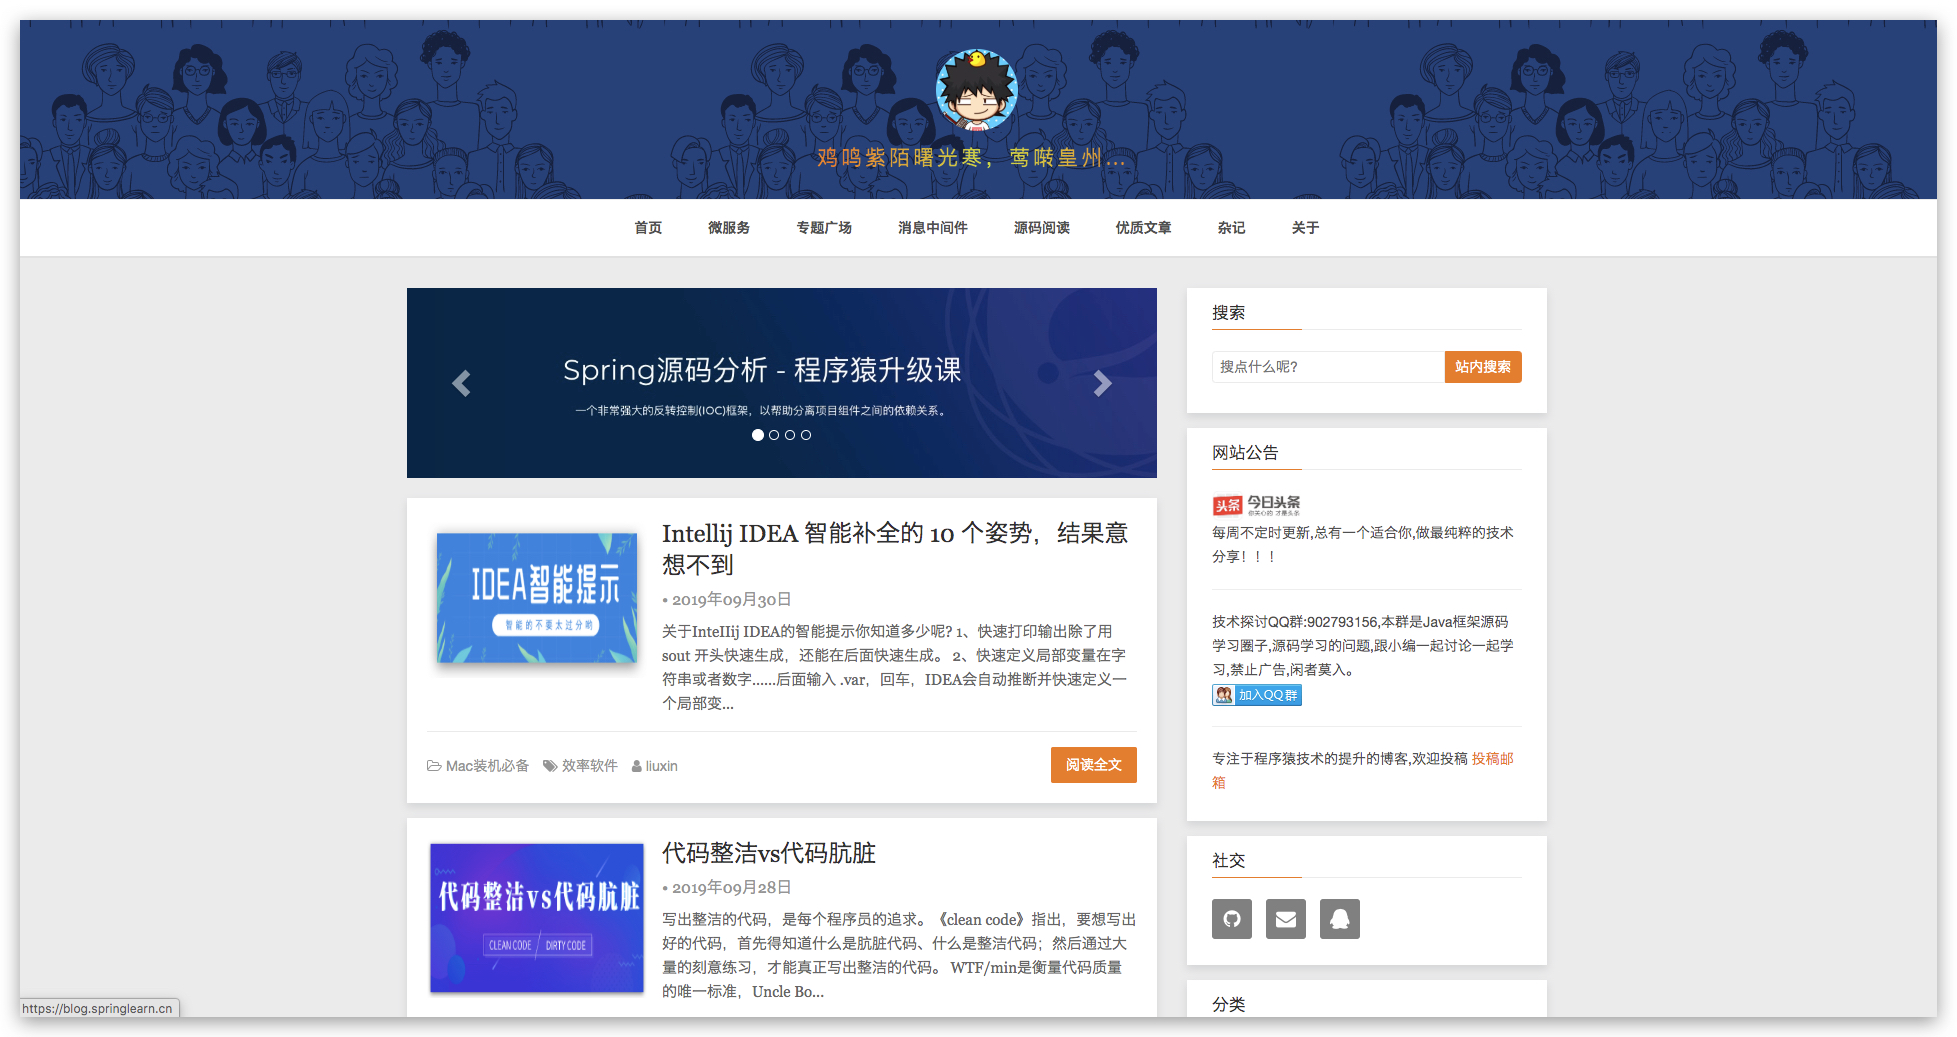Click the author icon beside liuxin
Viewport: 1957px width, 1037px height.
point(637,765)
